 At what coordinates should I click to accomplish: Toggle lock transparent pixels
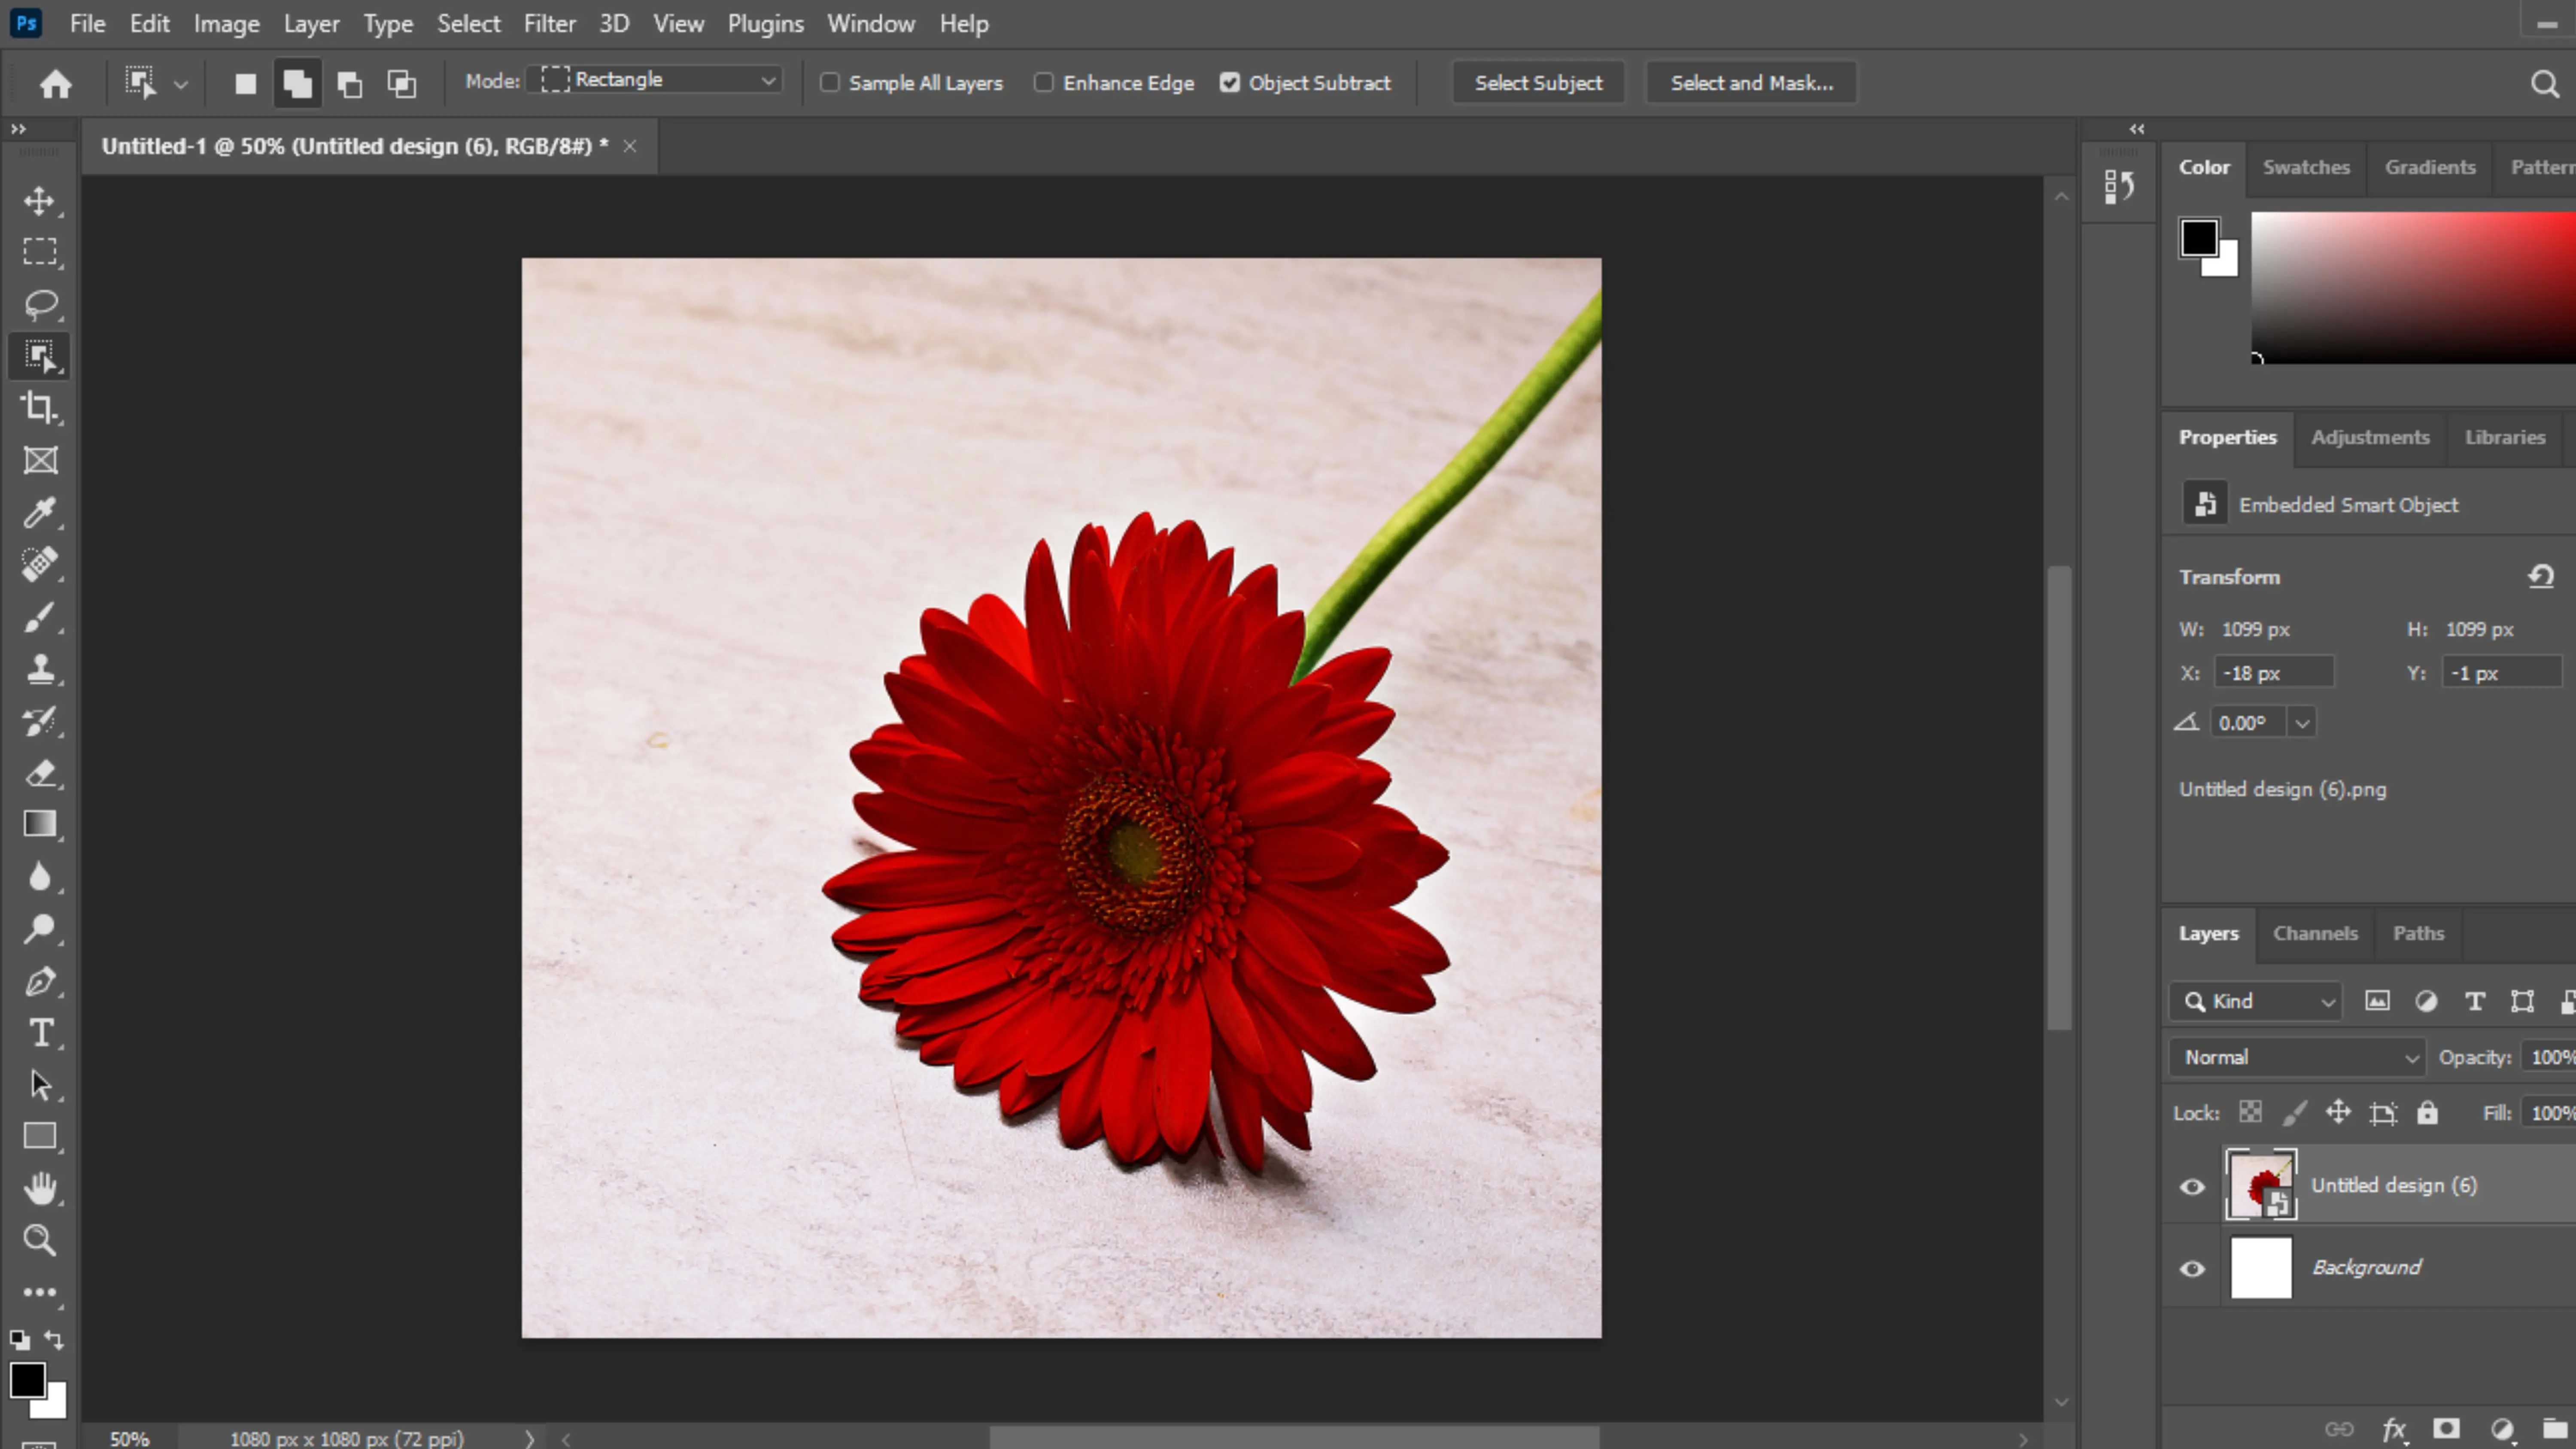click(x=2250, y=1112)
